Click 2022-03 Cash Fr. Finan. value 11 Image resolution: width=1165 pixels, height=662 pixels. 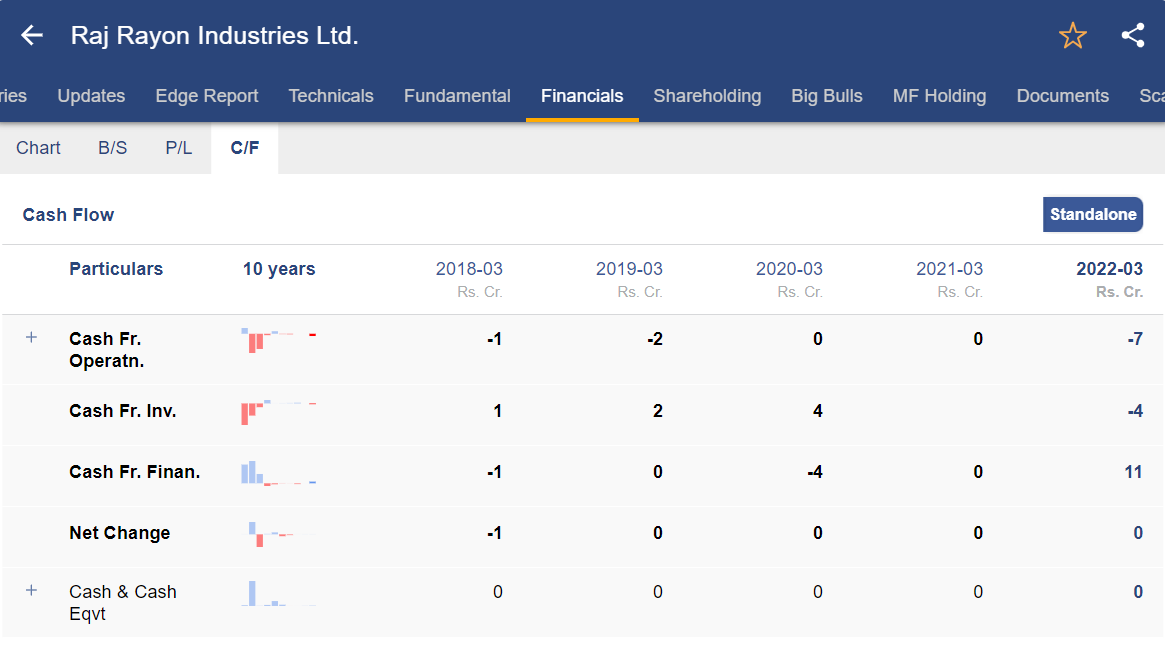click(x=1133, y=472)
